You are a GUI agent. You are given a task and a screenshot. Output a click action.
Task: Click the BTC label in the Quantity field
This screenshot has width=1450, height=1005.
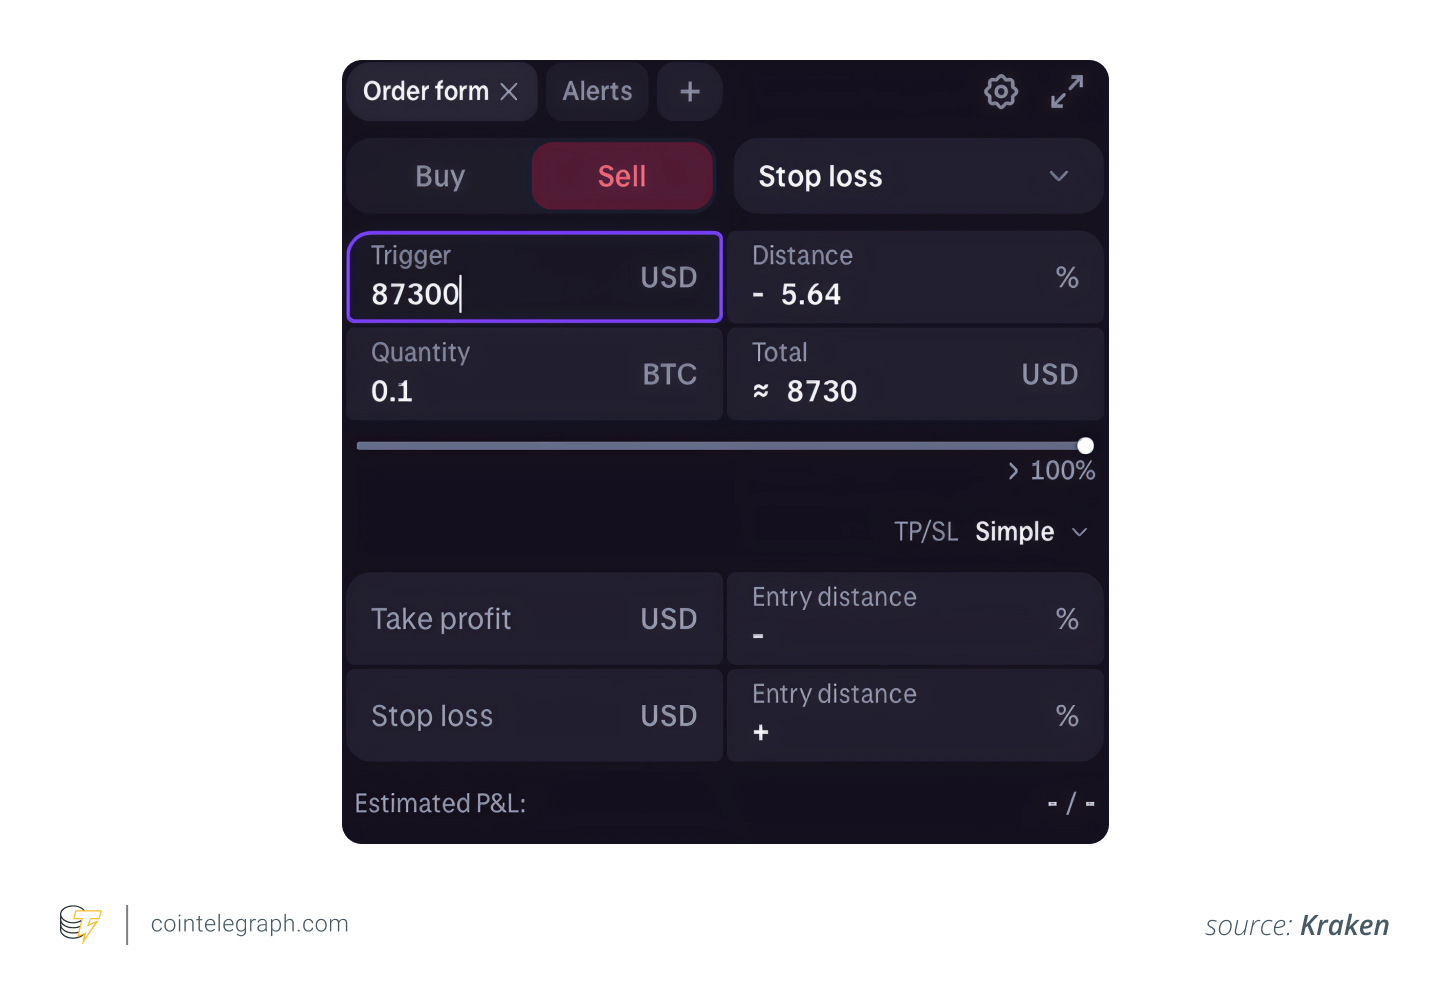(669, 374)
